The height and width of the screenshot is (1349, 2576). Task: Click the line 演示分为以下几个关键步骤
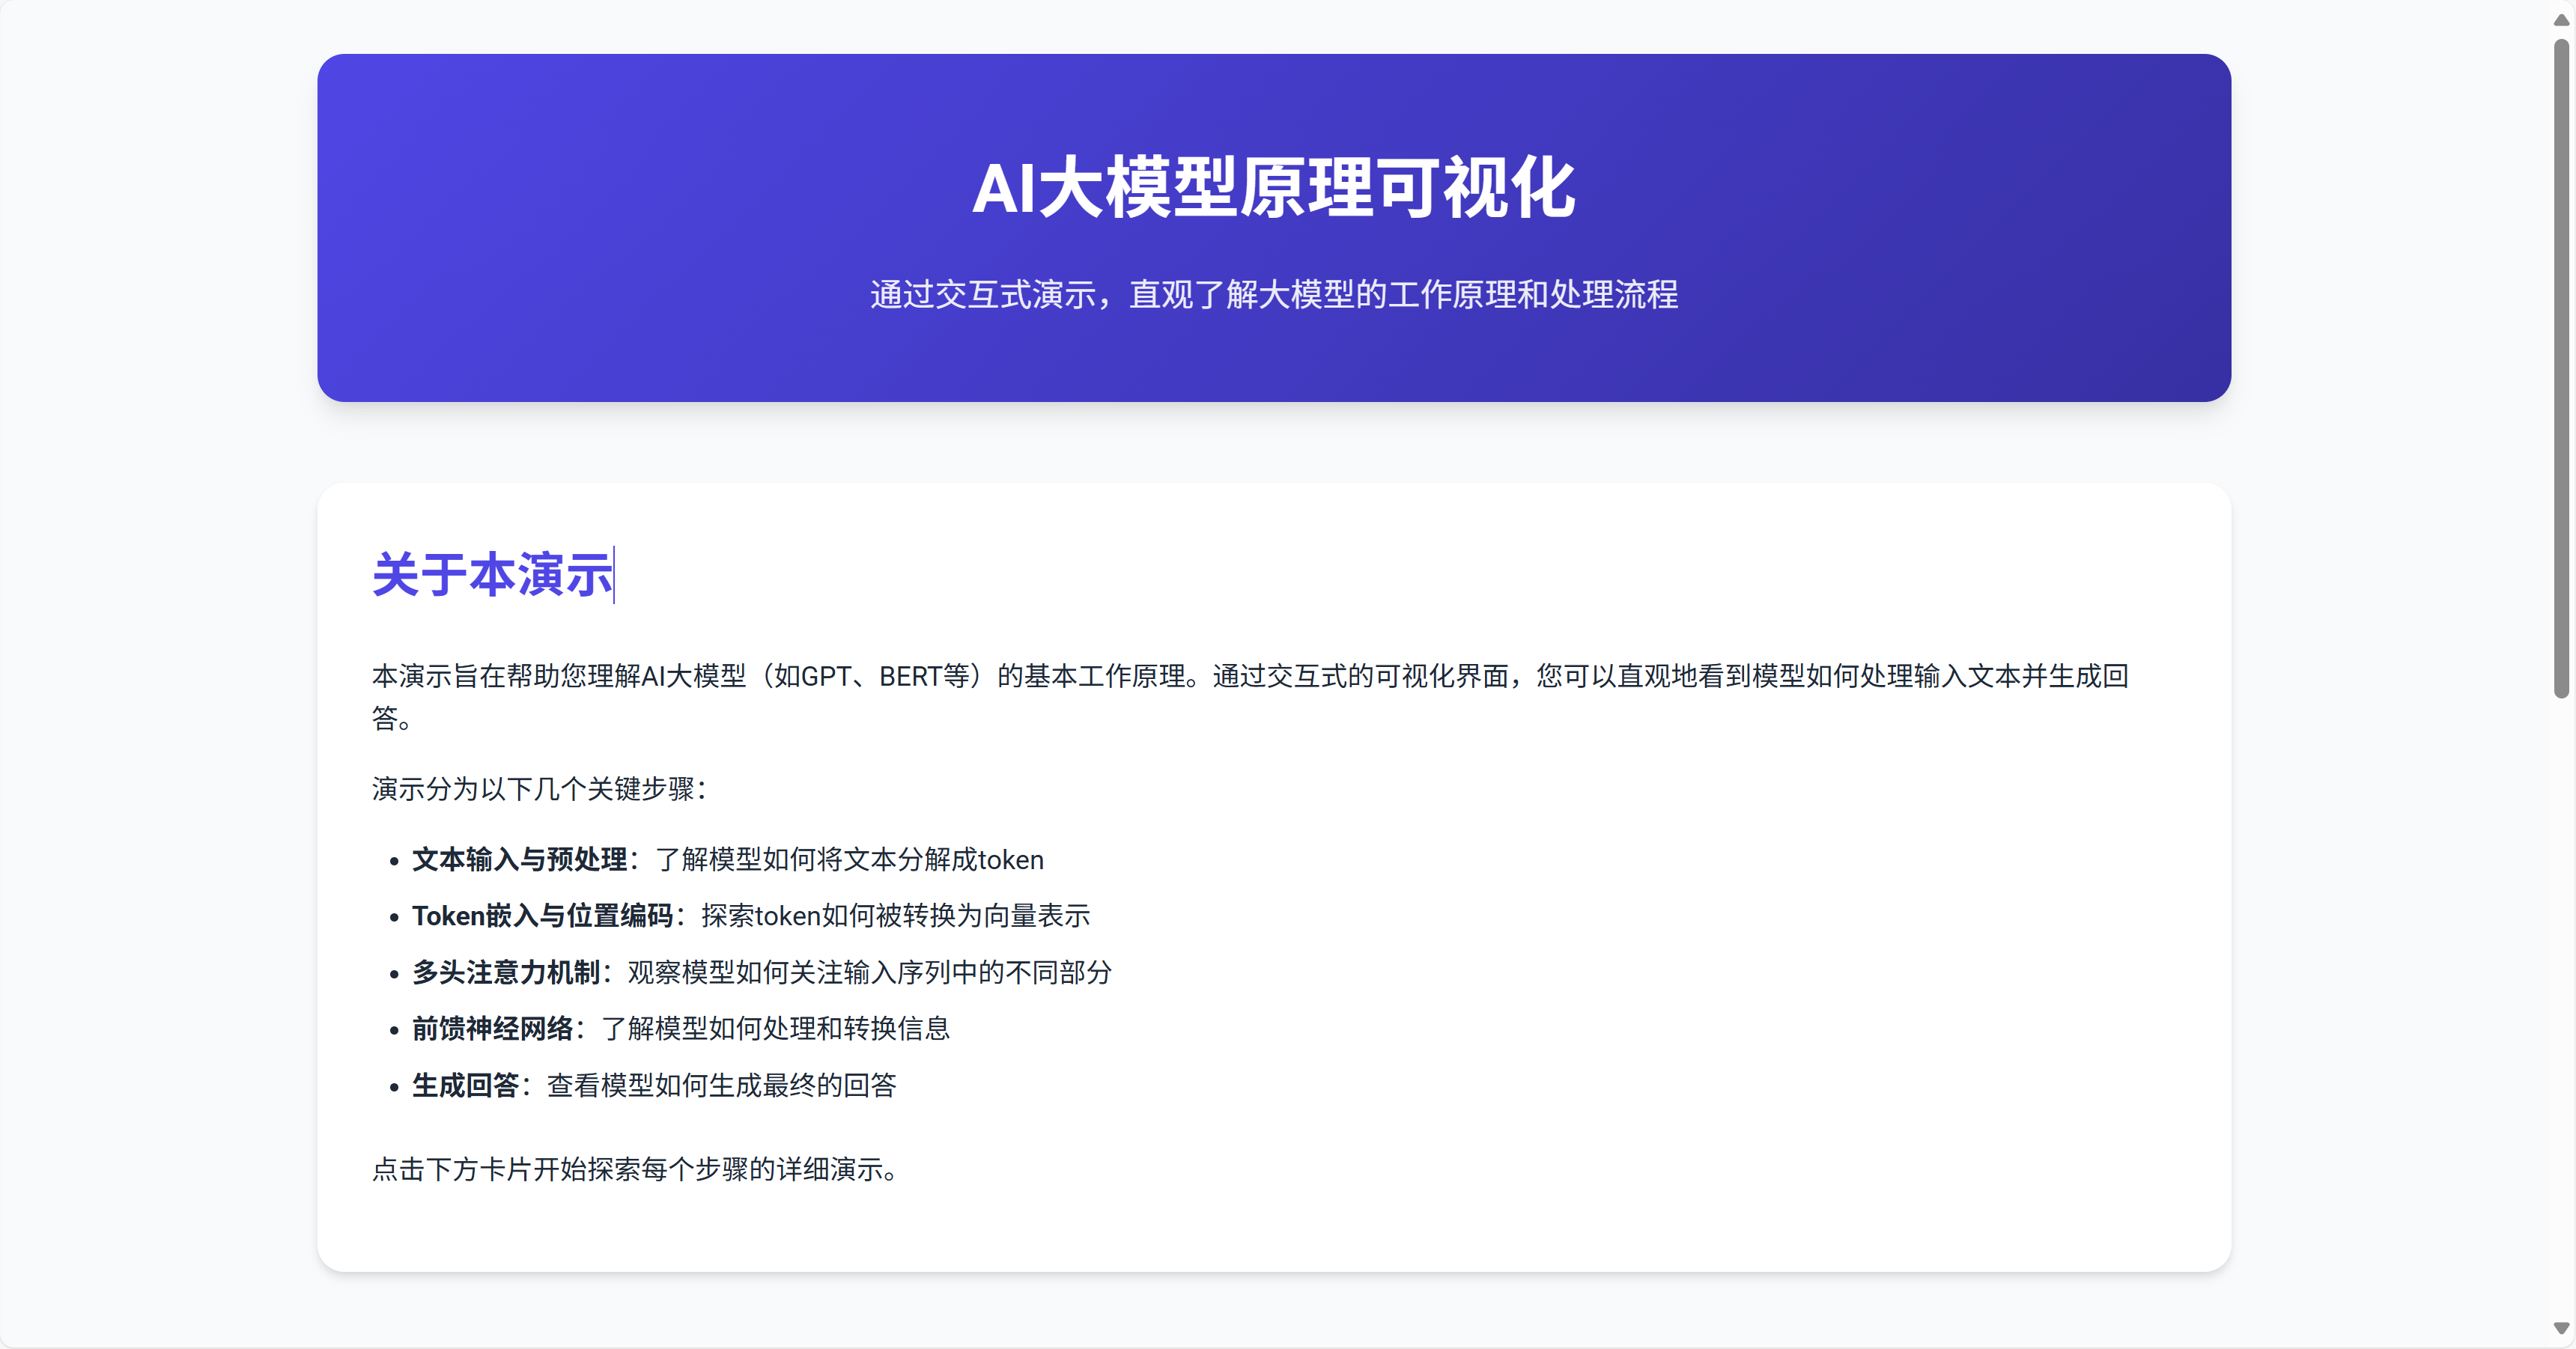[540, 789]
